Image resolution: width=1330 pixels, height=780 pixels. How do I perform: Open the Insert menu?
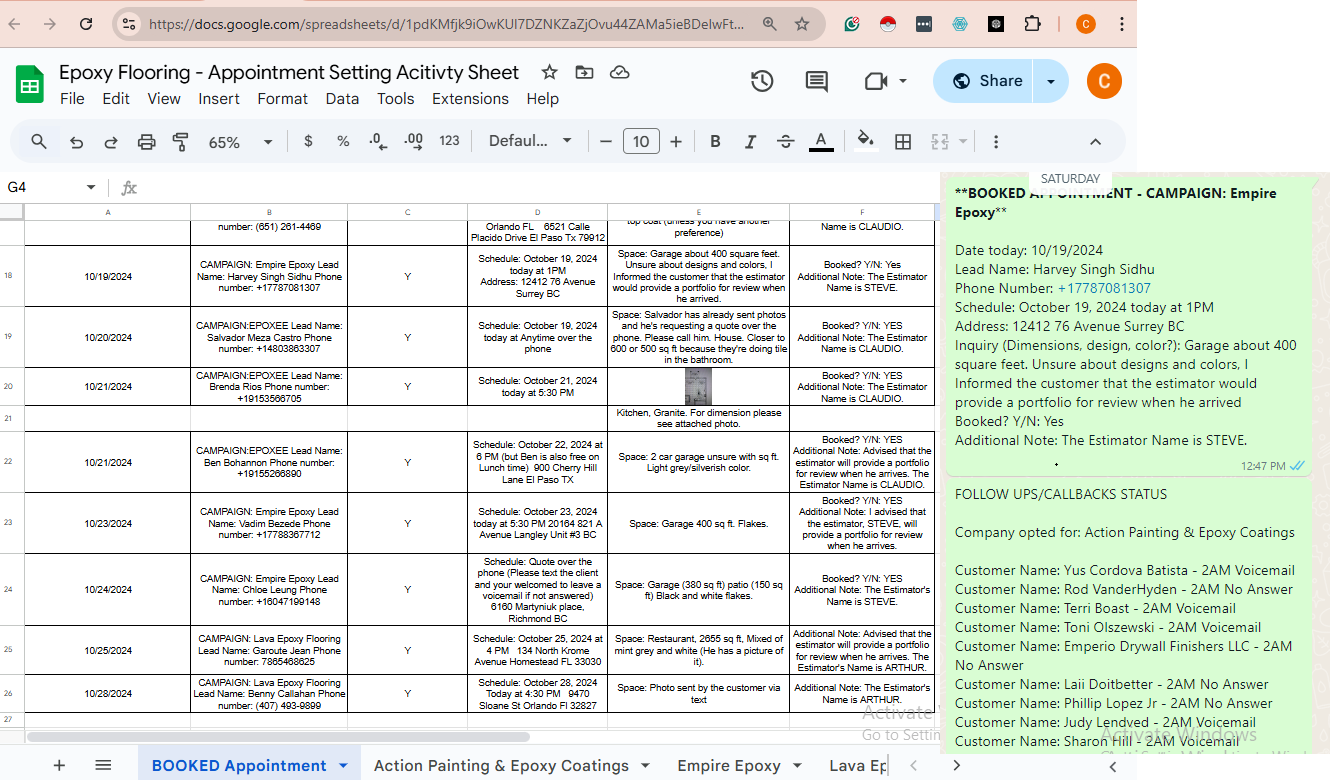(219, 99)
